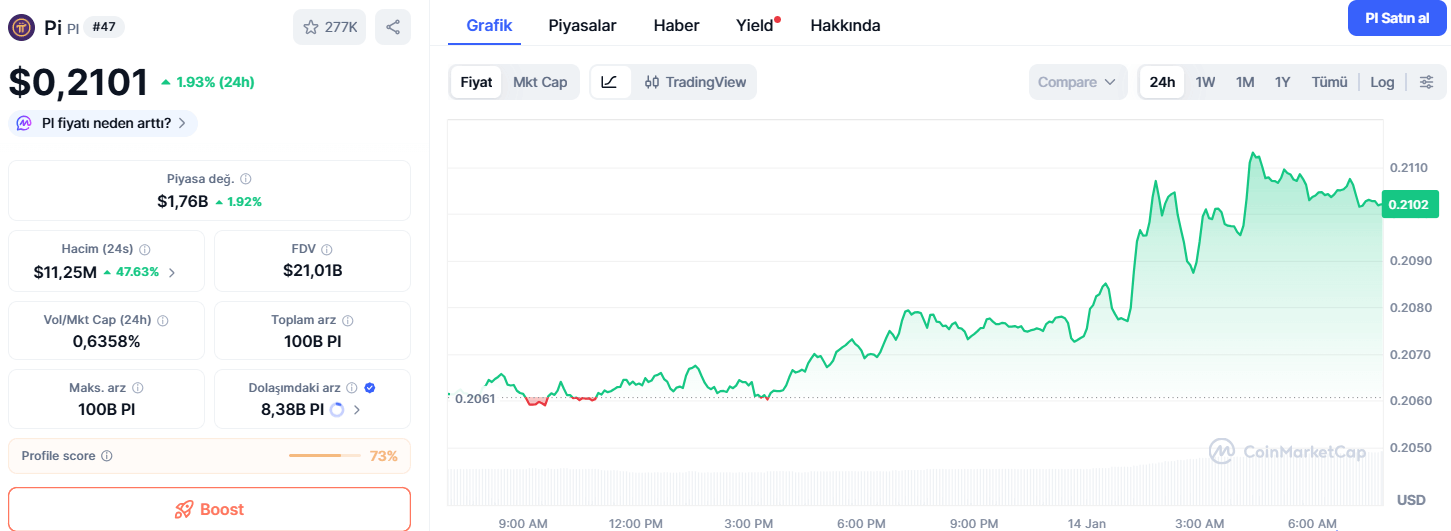Image resolution: width=1451 pixels, height=531 pixels.
Task: Click the #47 rank badge
Action: [x=104, y=27]
